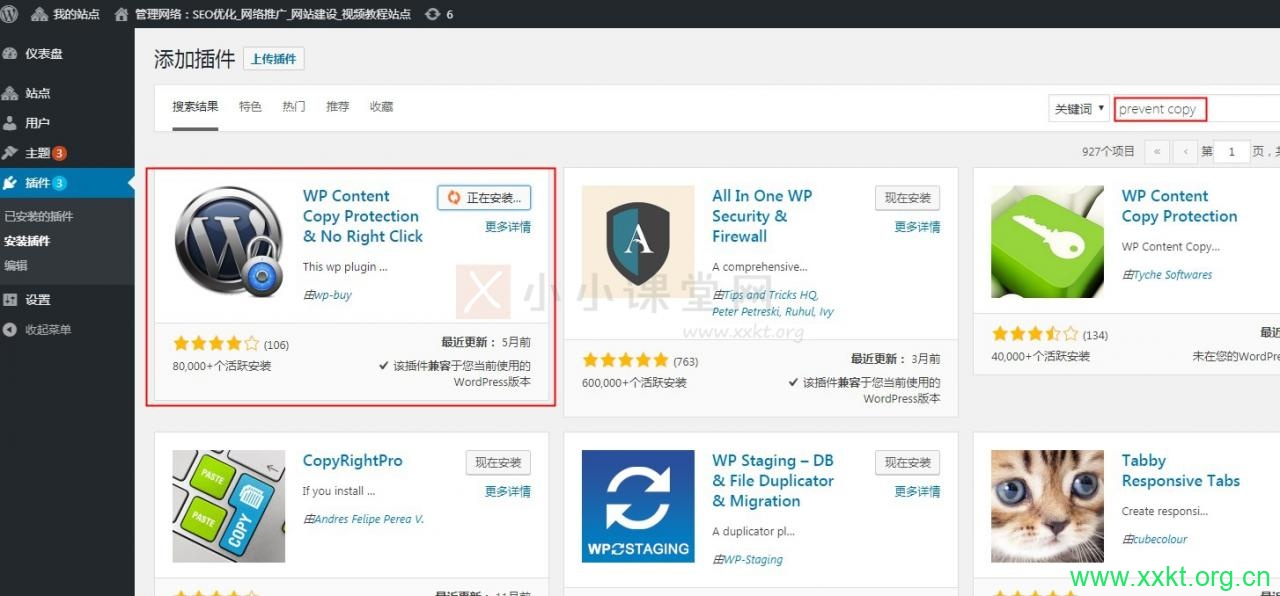Open the 关键词 search type dropdown
This screenshot has height=596, width=1280.
coord(1079,109)
